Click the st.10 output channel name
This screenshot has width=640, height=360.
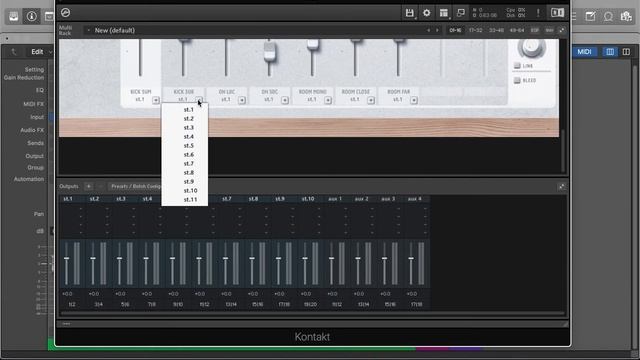coord(308,199)
